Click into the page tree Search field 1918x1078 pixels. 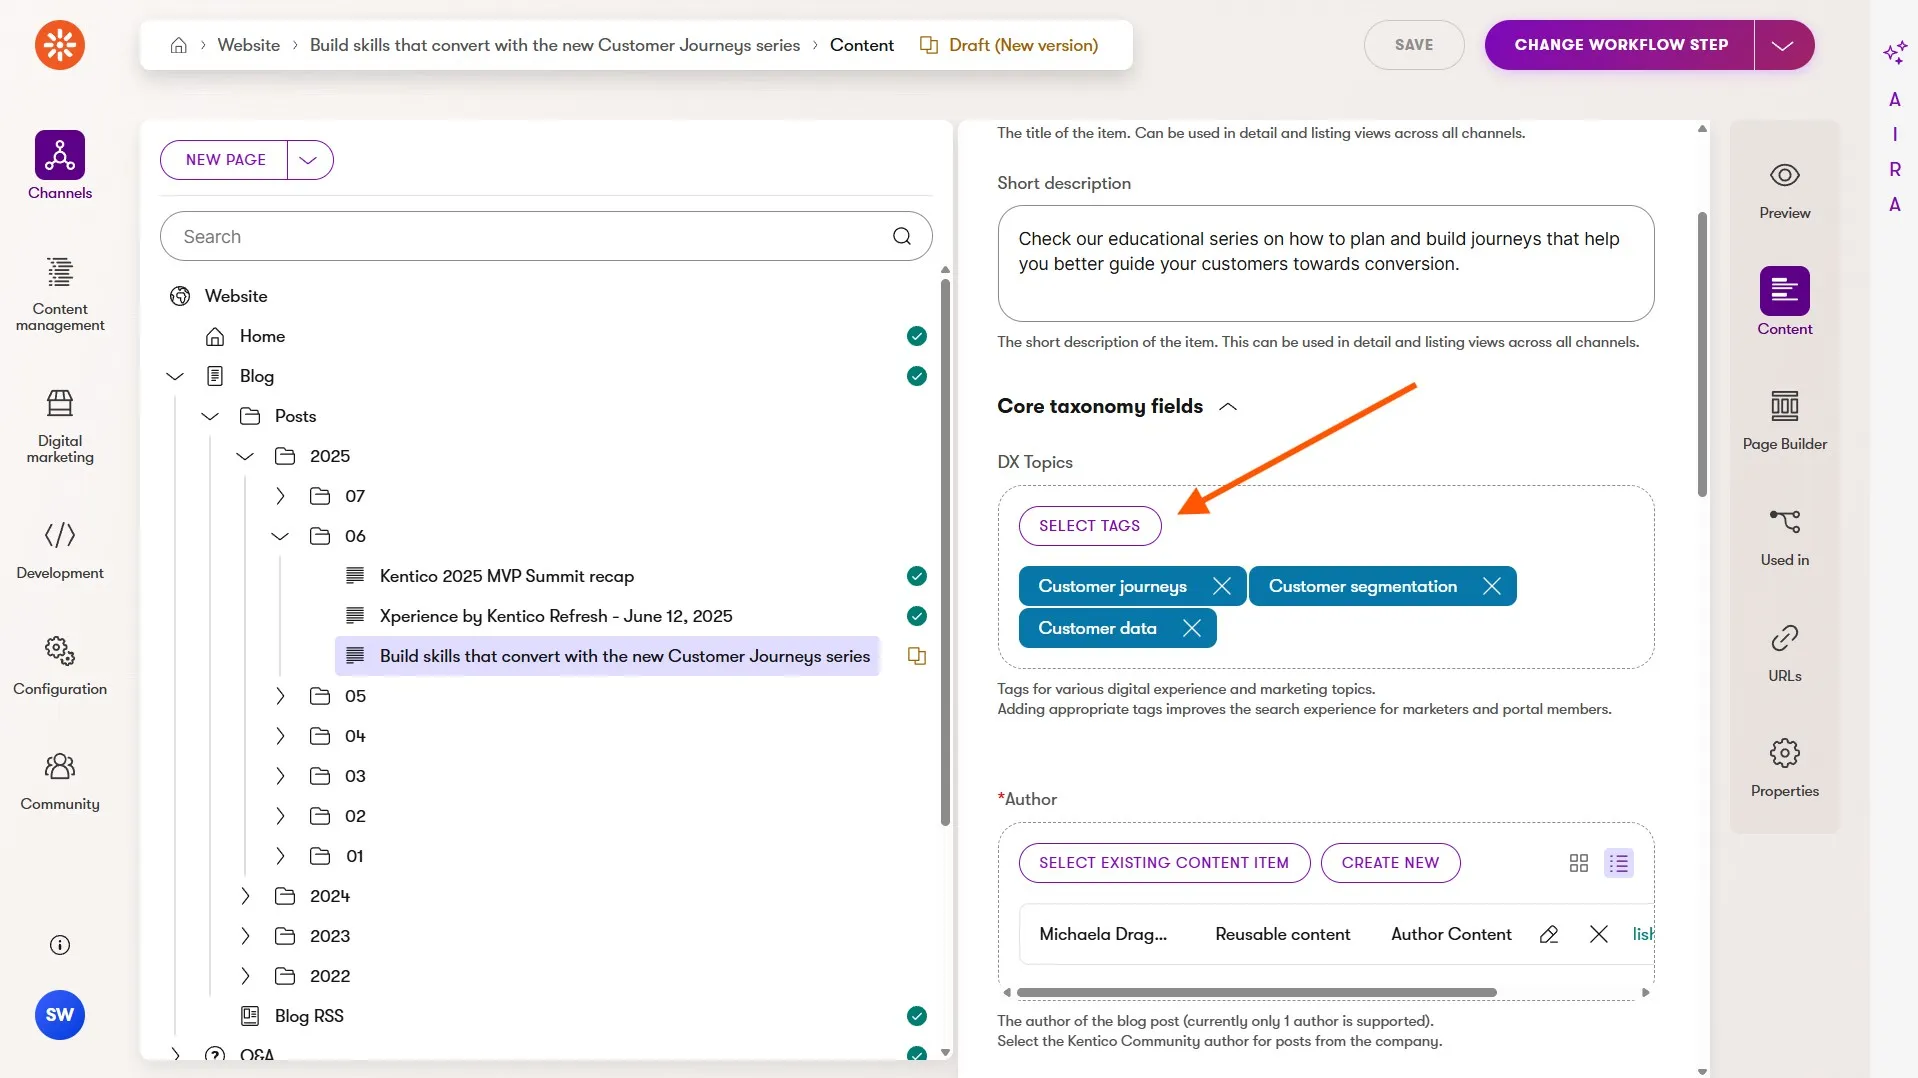coord(546,236)
